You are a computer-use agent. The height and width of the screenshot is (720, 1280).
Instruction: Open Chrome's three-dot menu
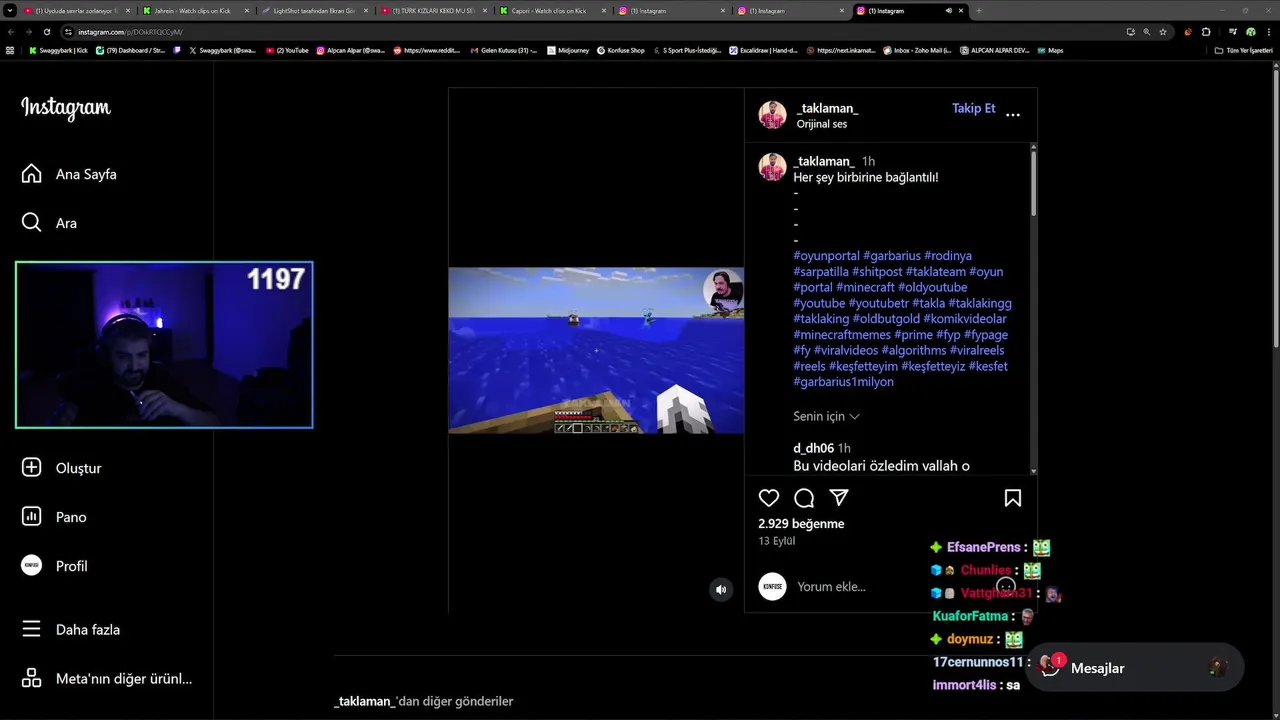click(x=1269, y=32)
